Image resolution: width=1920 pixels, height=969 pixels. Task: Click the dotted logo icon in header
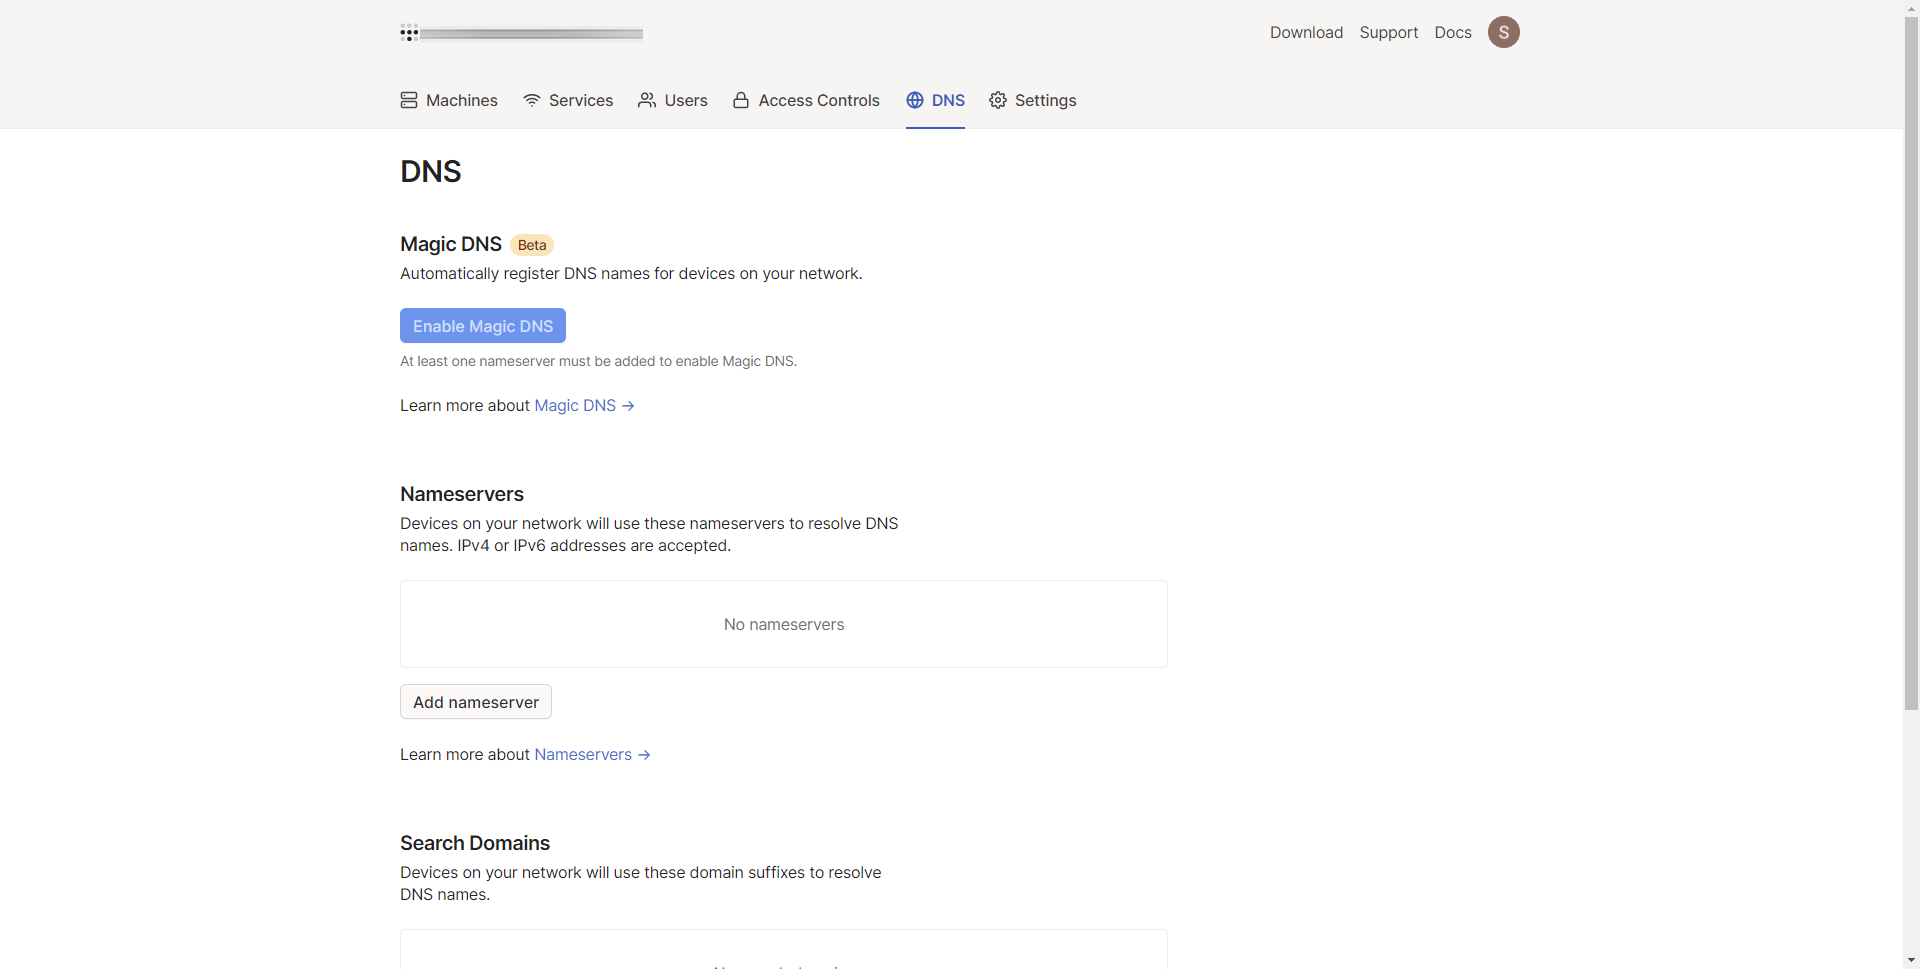[409, 33]
